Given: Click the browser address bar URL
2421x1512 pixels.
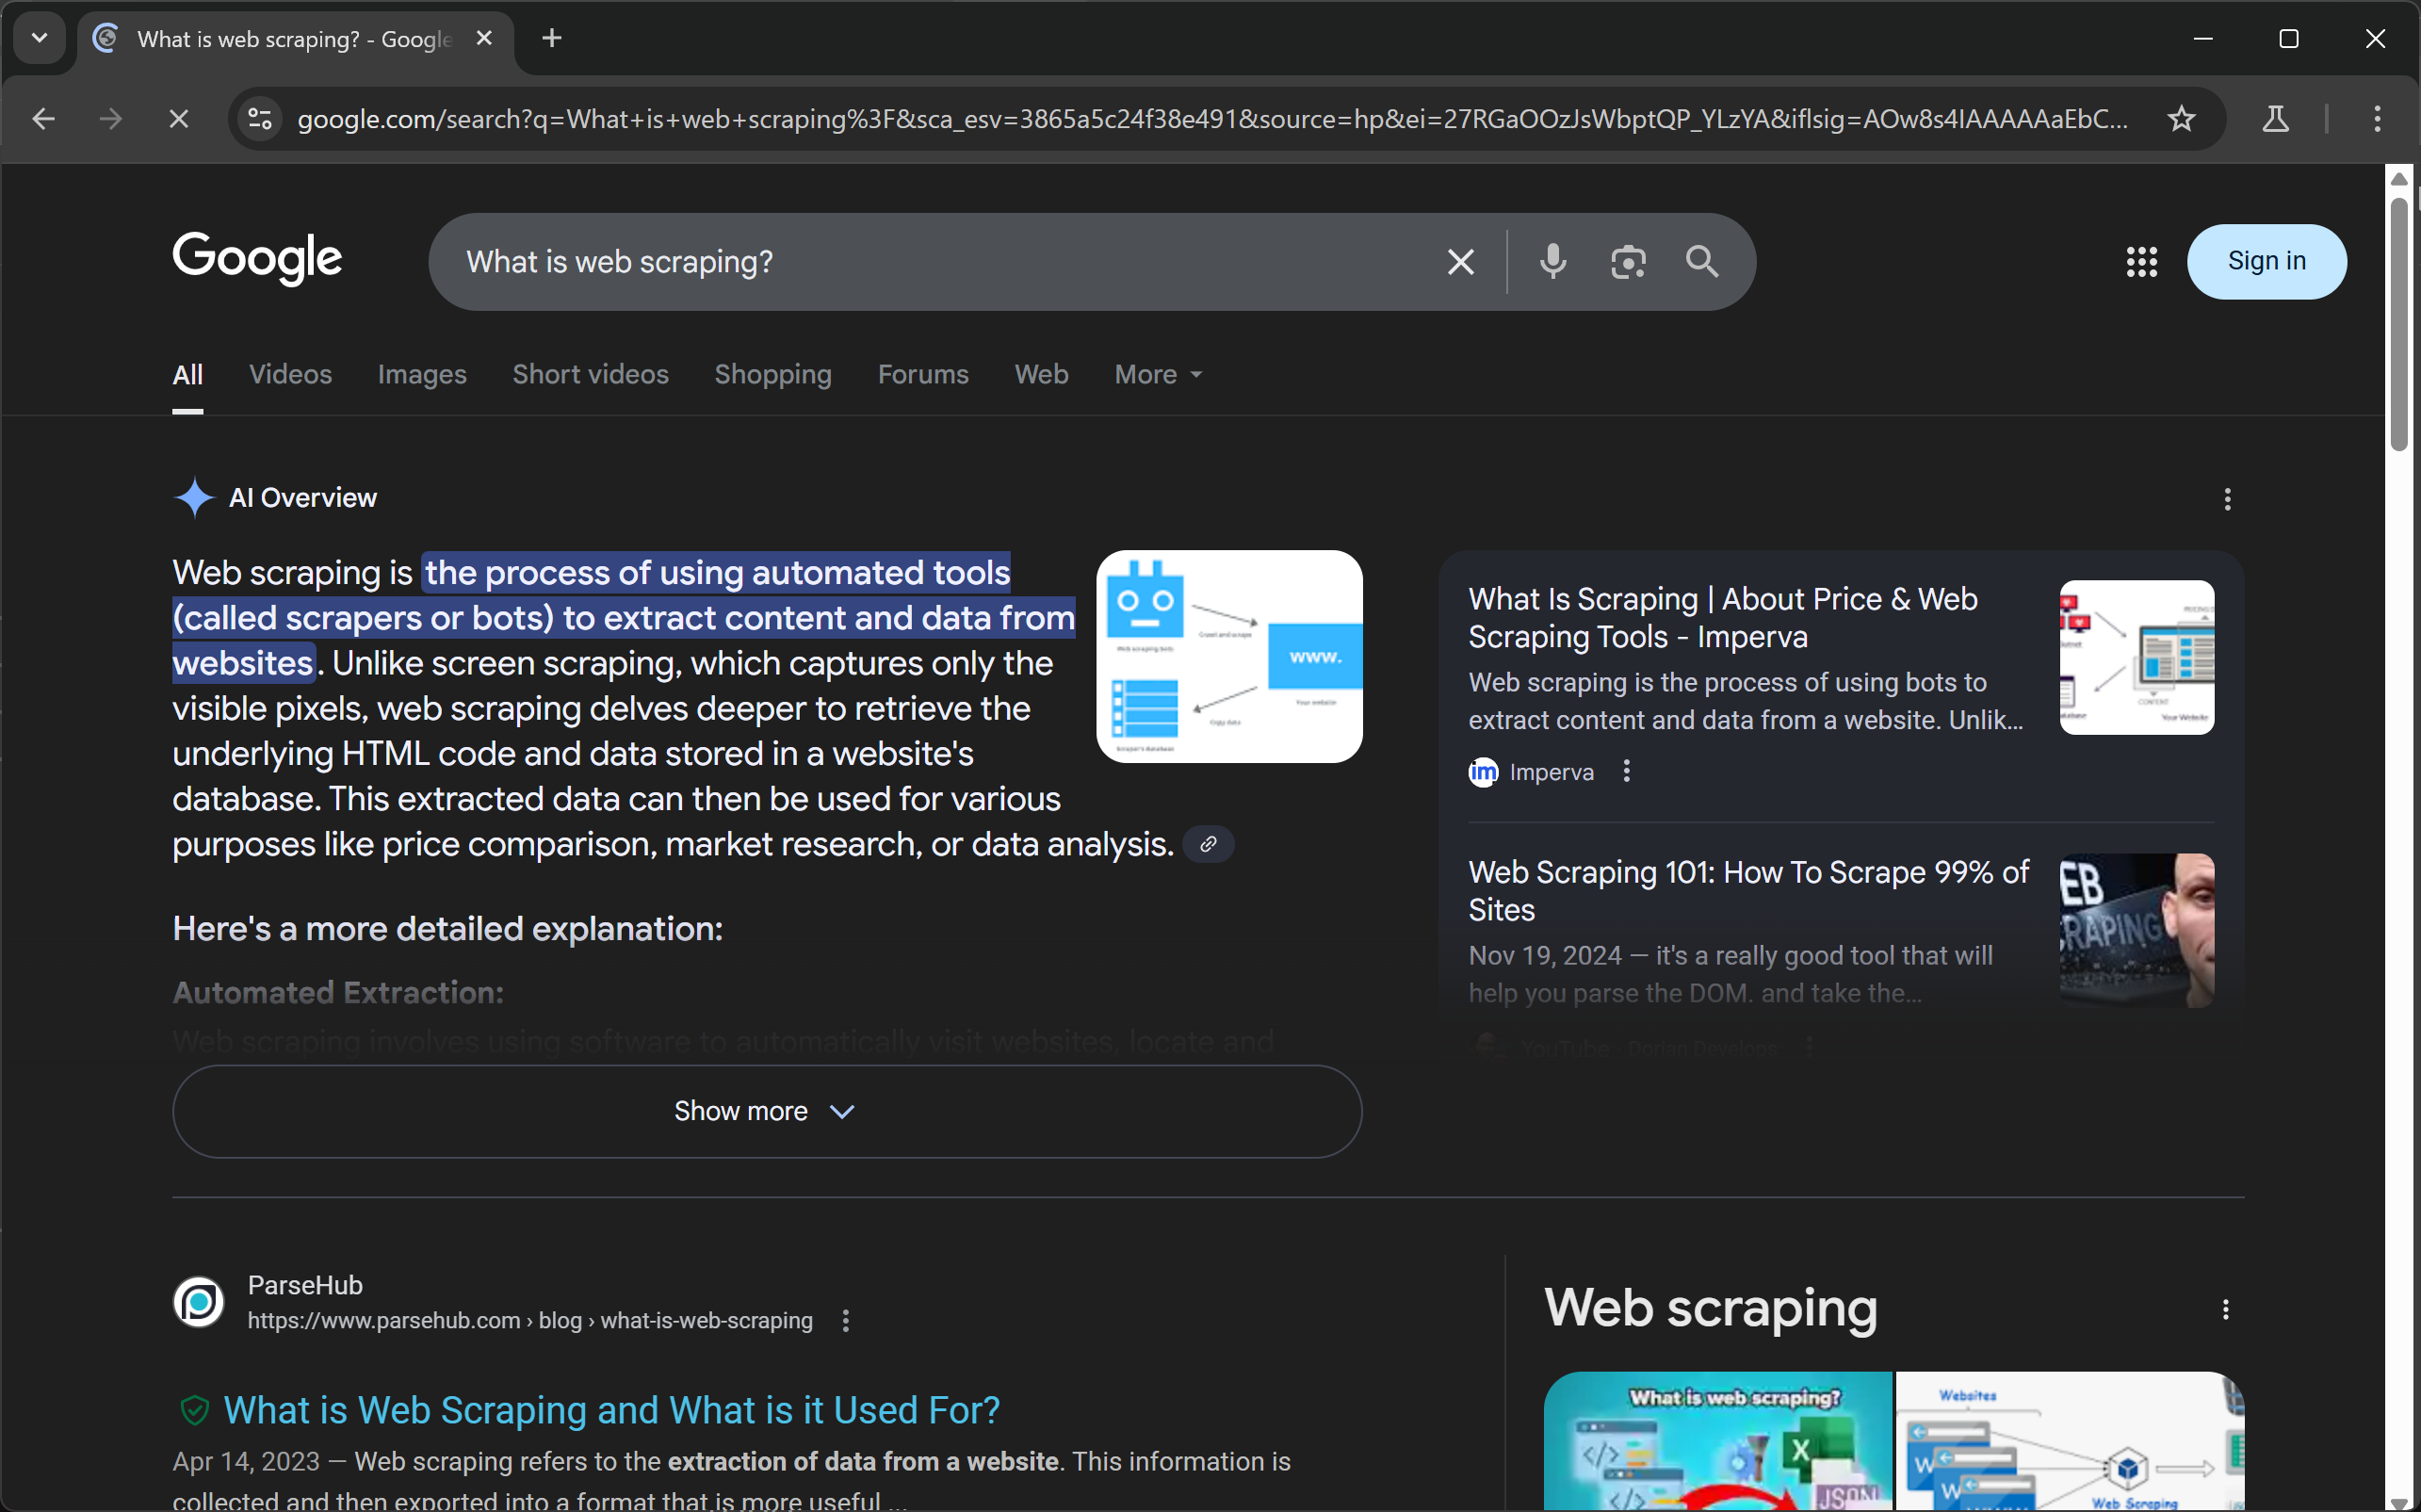Looking at the screenshot, I should (x=1212, y=119).
